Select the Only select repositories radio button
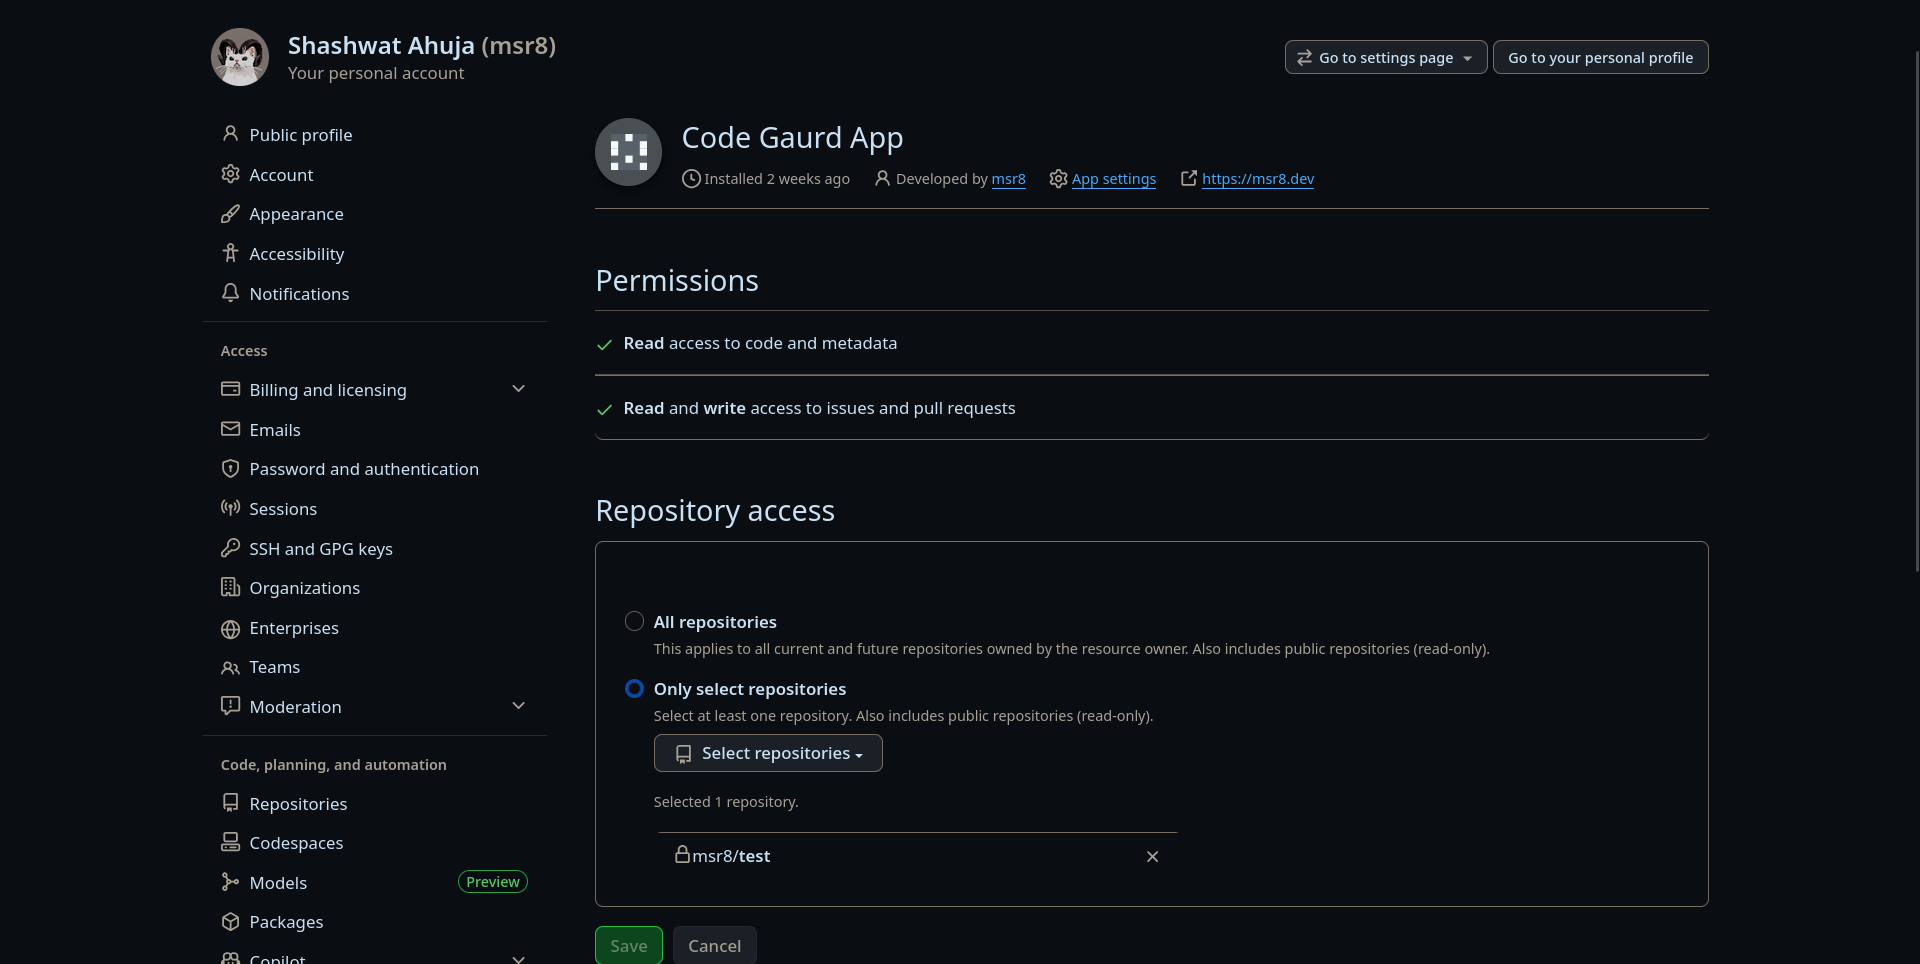The image size is (1920, 964). (x=634, y=688)
